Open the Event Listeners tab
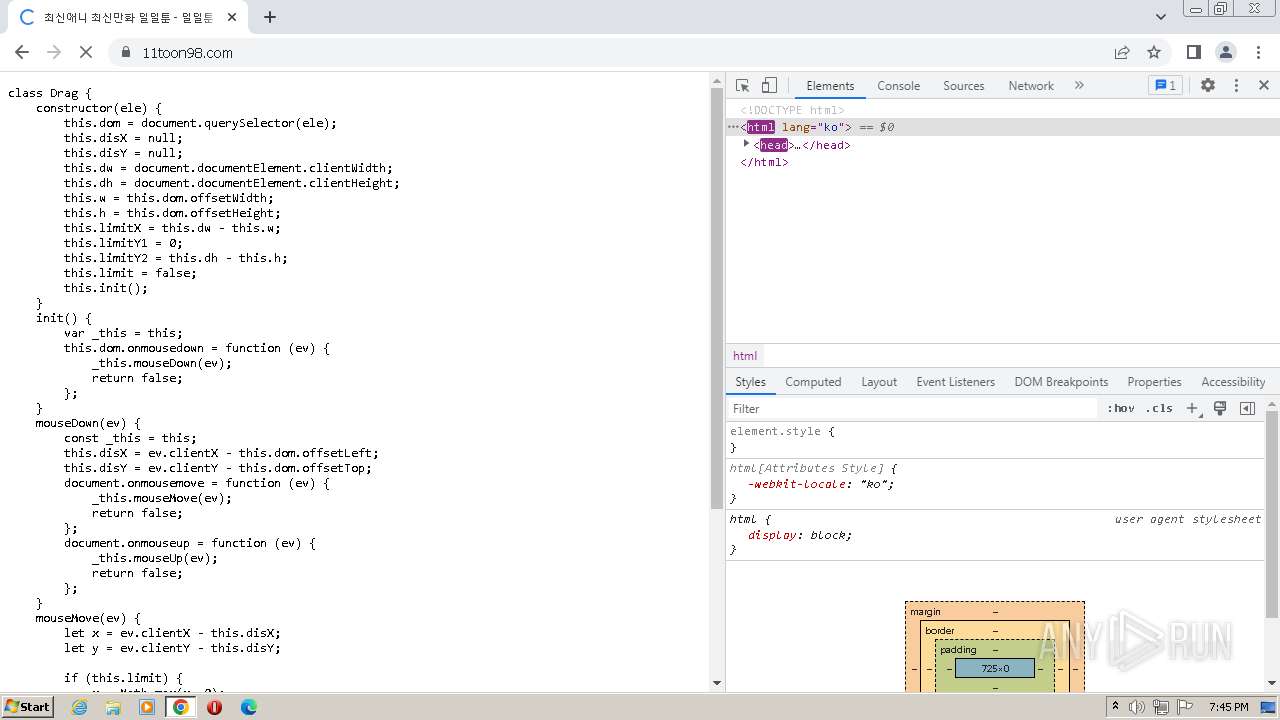 (x=955, y=382)
